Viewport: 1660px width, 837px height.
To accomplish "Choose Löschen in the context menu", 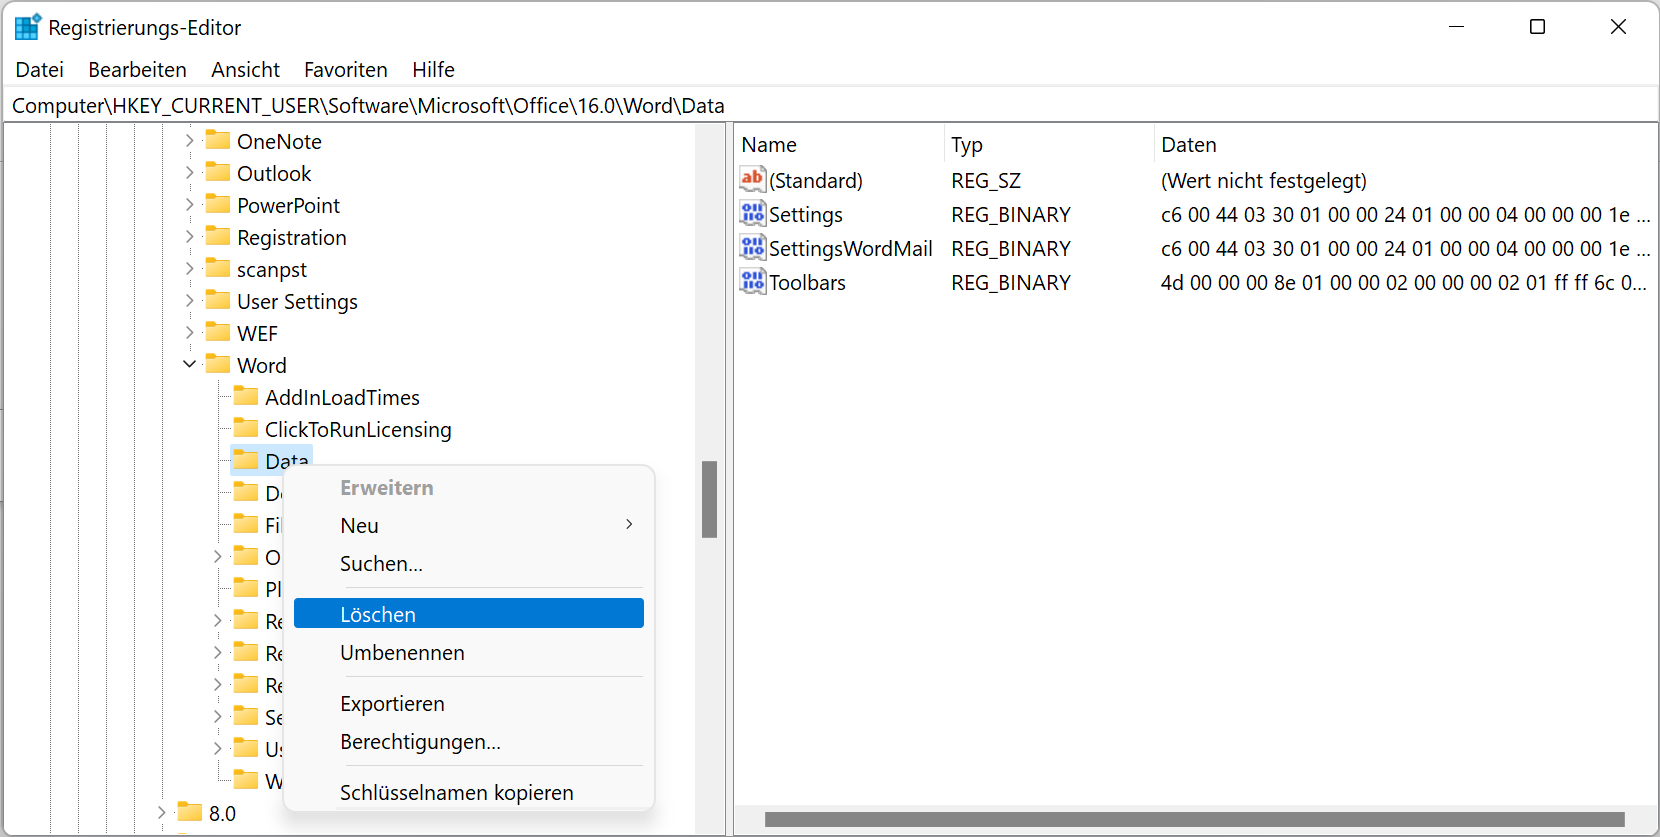I will 469,614.
